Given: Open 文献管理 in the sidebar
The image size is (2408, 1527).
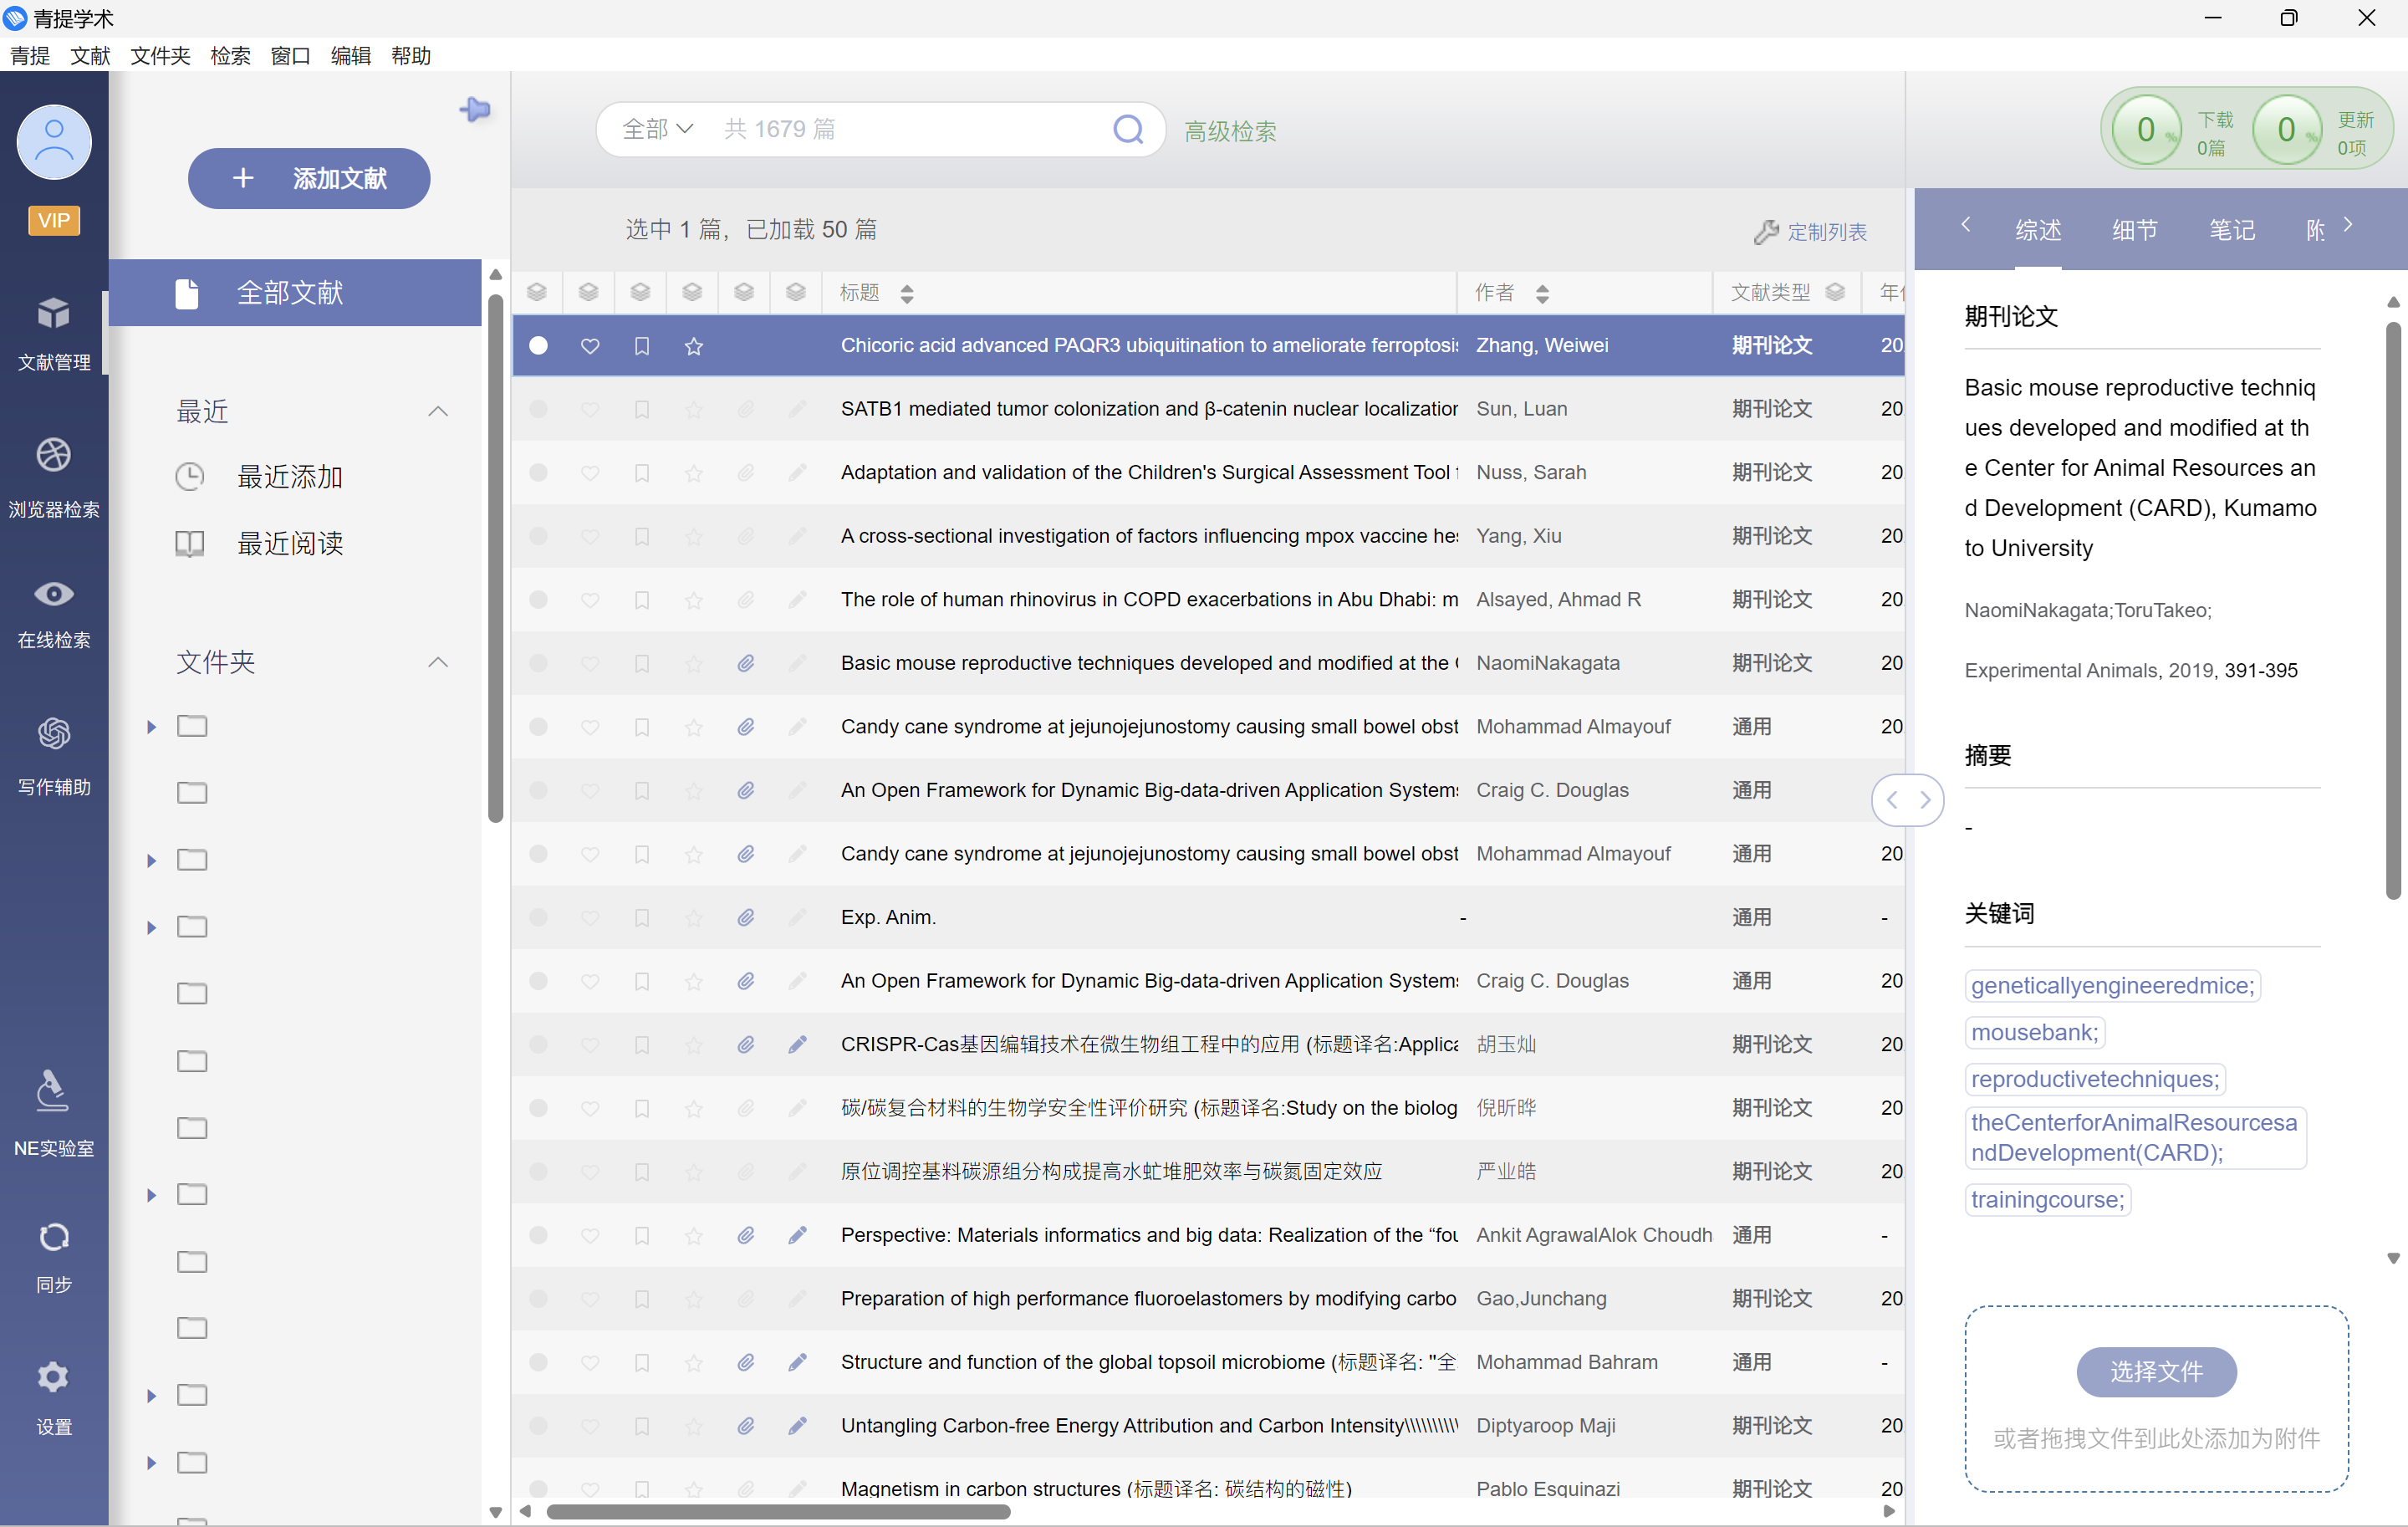Looking at the screenshot, I should (54, 334).
